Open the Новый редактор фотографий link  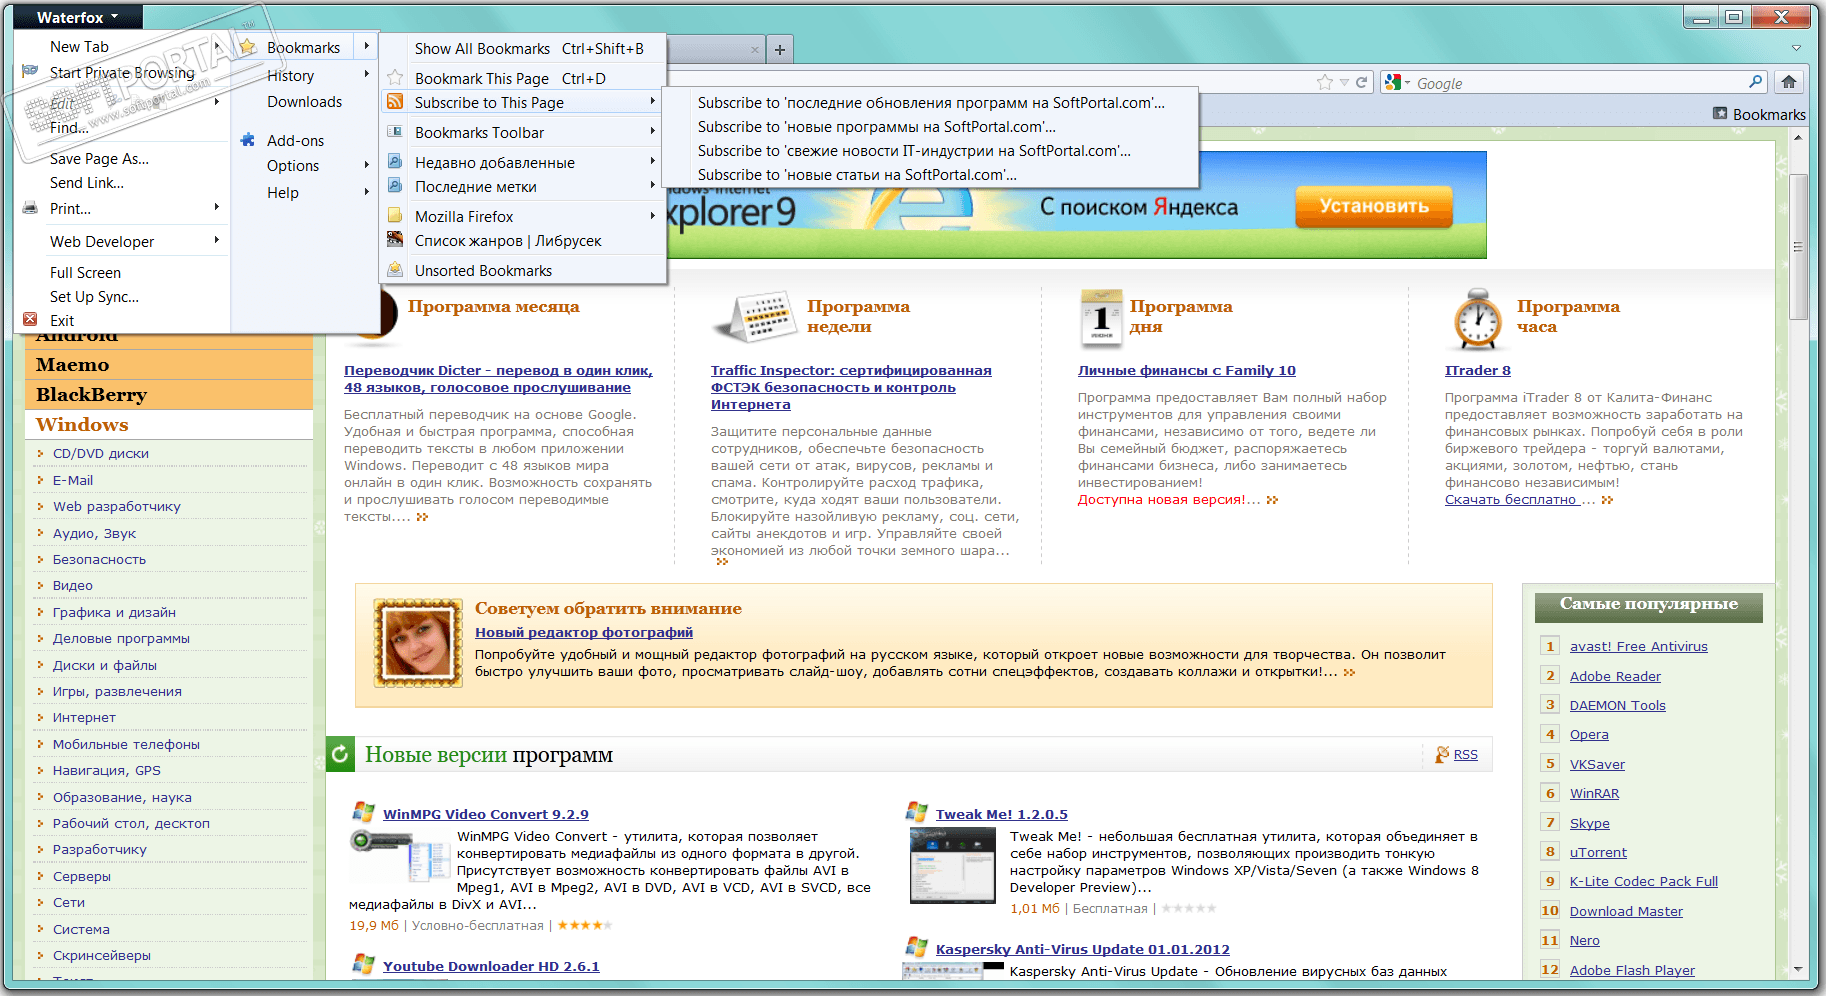pos(584,632)
